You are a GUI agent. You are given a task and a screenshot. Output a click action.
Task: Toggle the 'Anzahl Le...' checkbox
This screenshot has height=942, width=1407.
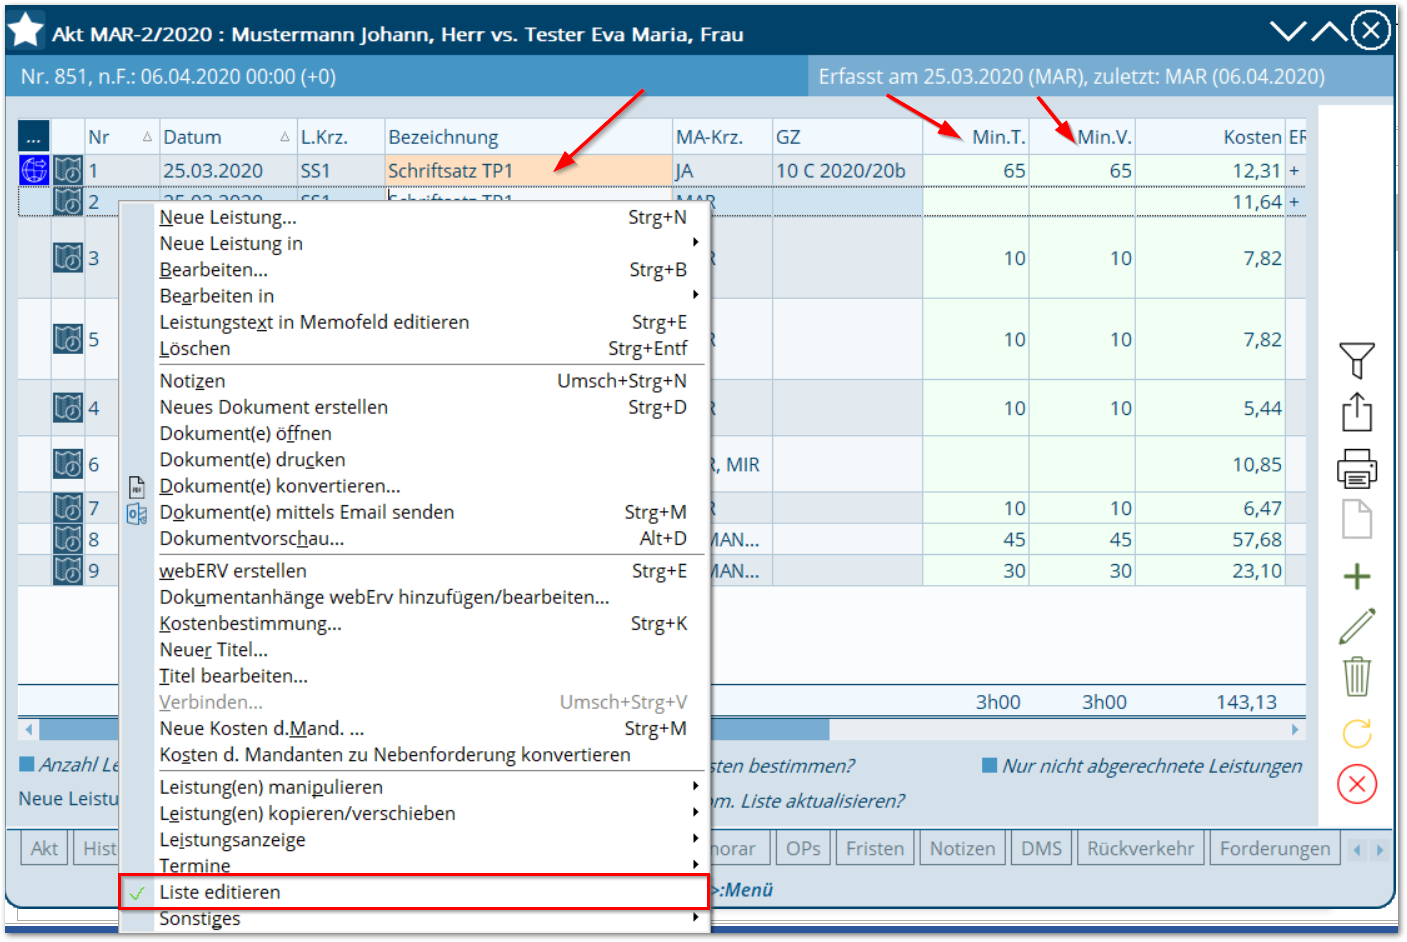tap(27, 765)
